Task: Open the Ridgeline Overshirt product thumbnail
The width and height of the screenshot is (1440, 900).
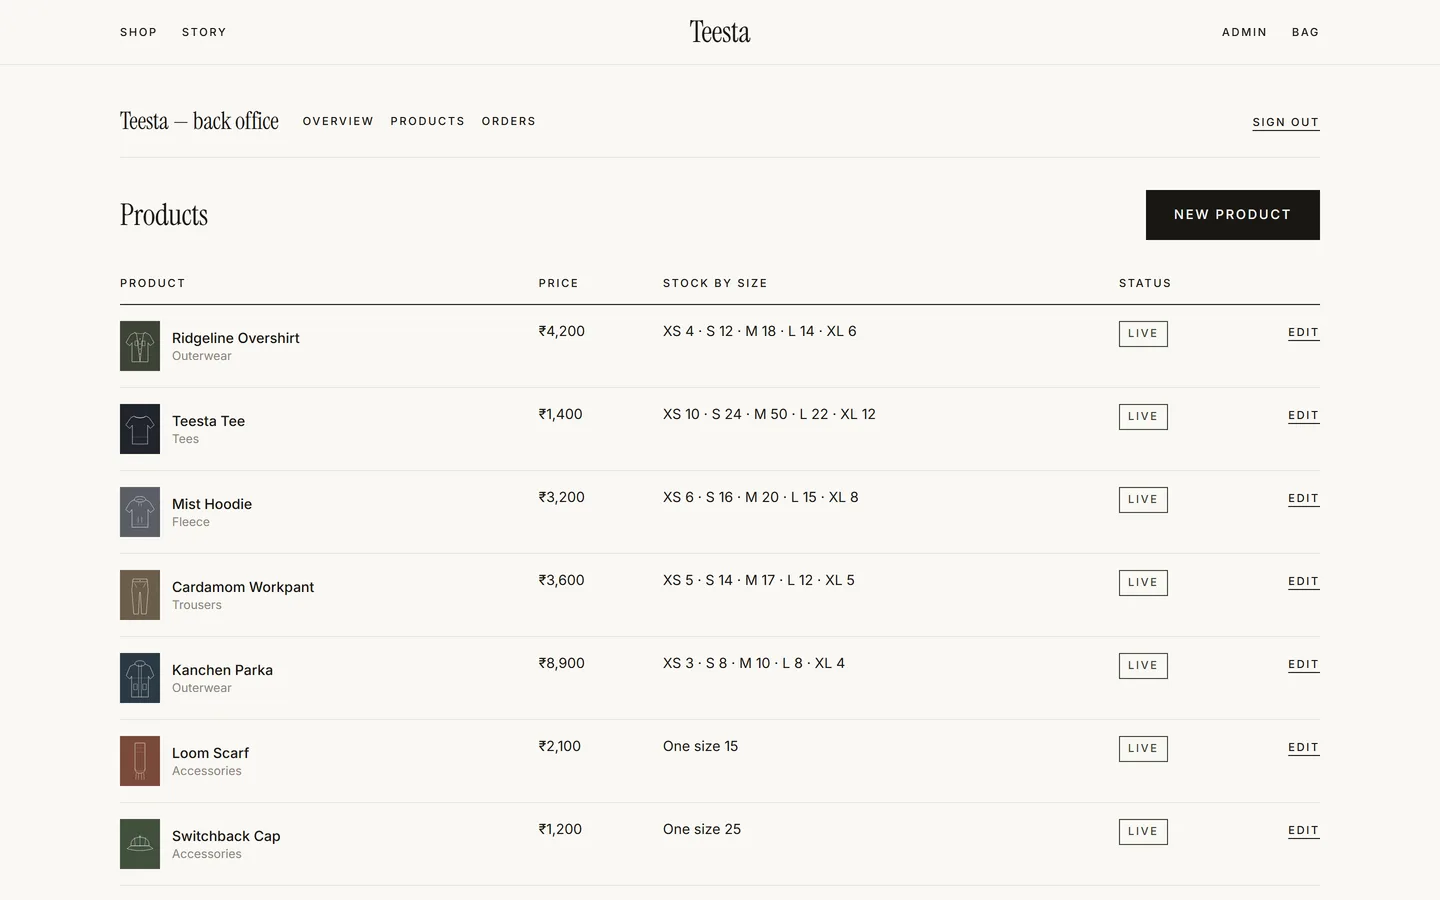Action: [140, 346]
